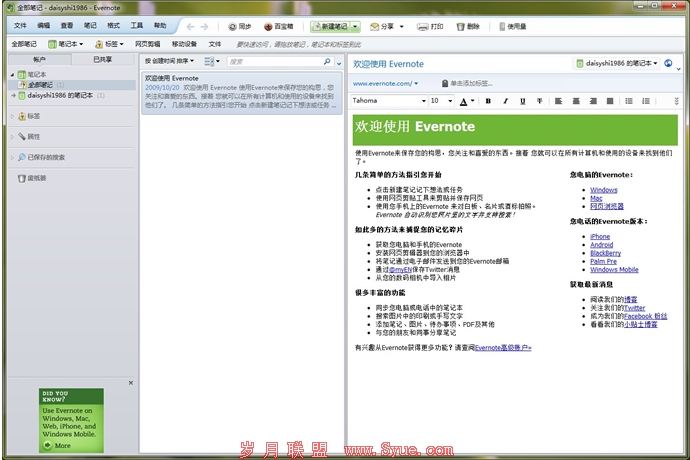The image size is (690, 460).
Task: Delete the note with 删除
Action: pos(468,27)
